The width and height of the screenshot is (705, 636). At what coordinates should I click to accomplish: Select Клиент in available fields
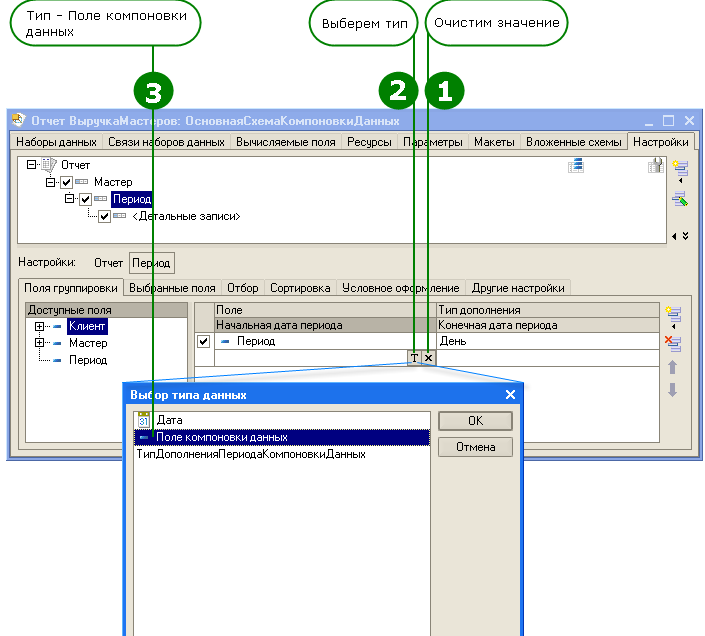(87, 326)
